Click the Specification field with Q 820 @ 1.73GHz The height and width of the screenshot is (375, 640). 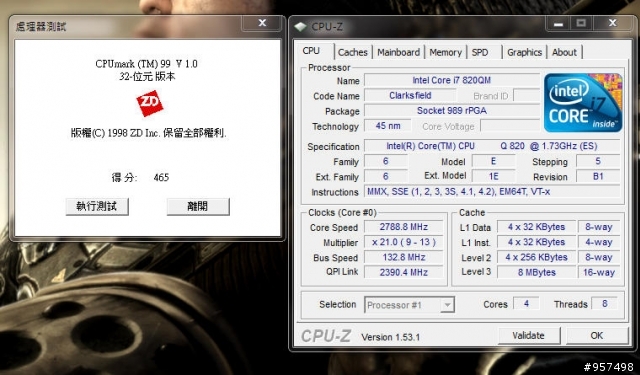coord(492,146)
